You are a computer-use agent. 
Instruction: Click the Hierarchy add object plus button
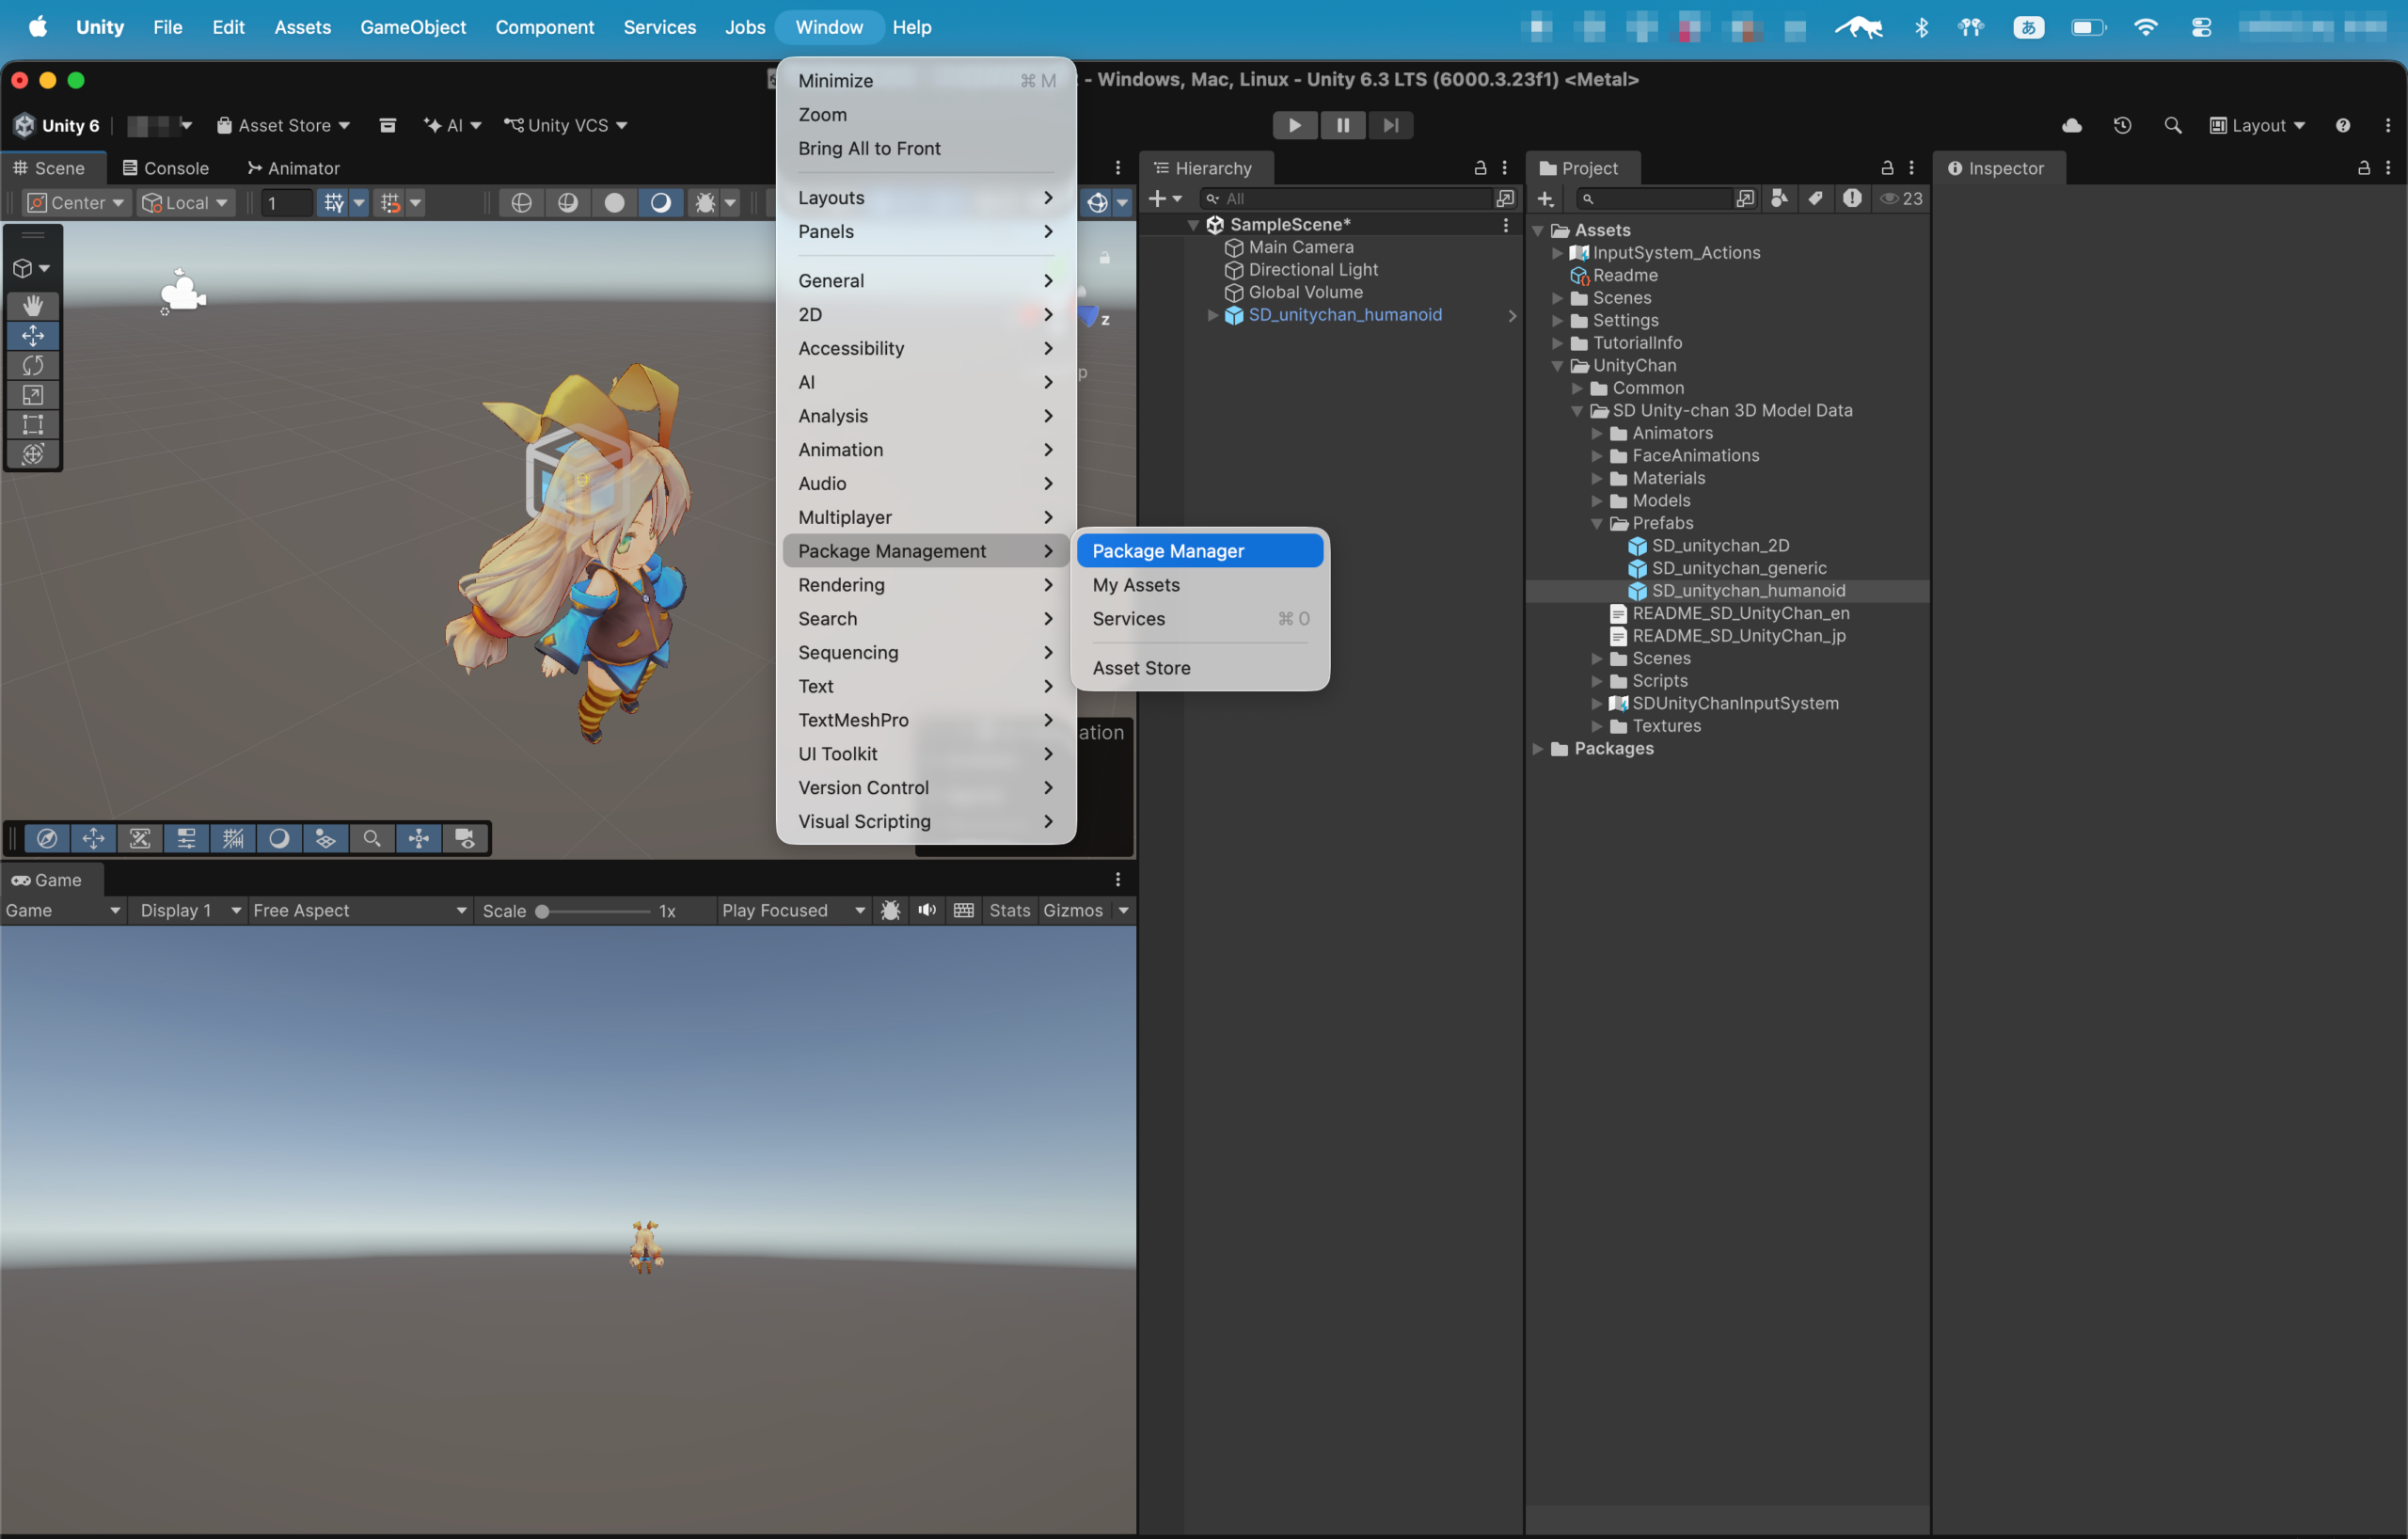[1165, 199]
